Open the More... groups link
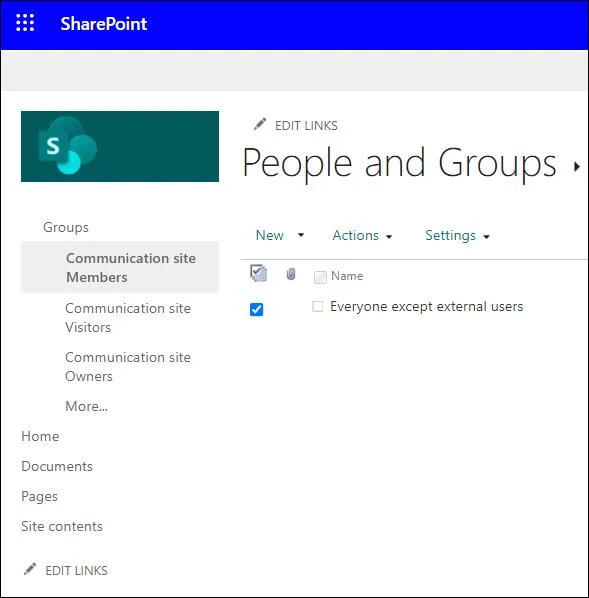Viewport: 589px width, 598px height. [87, 406]
